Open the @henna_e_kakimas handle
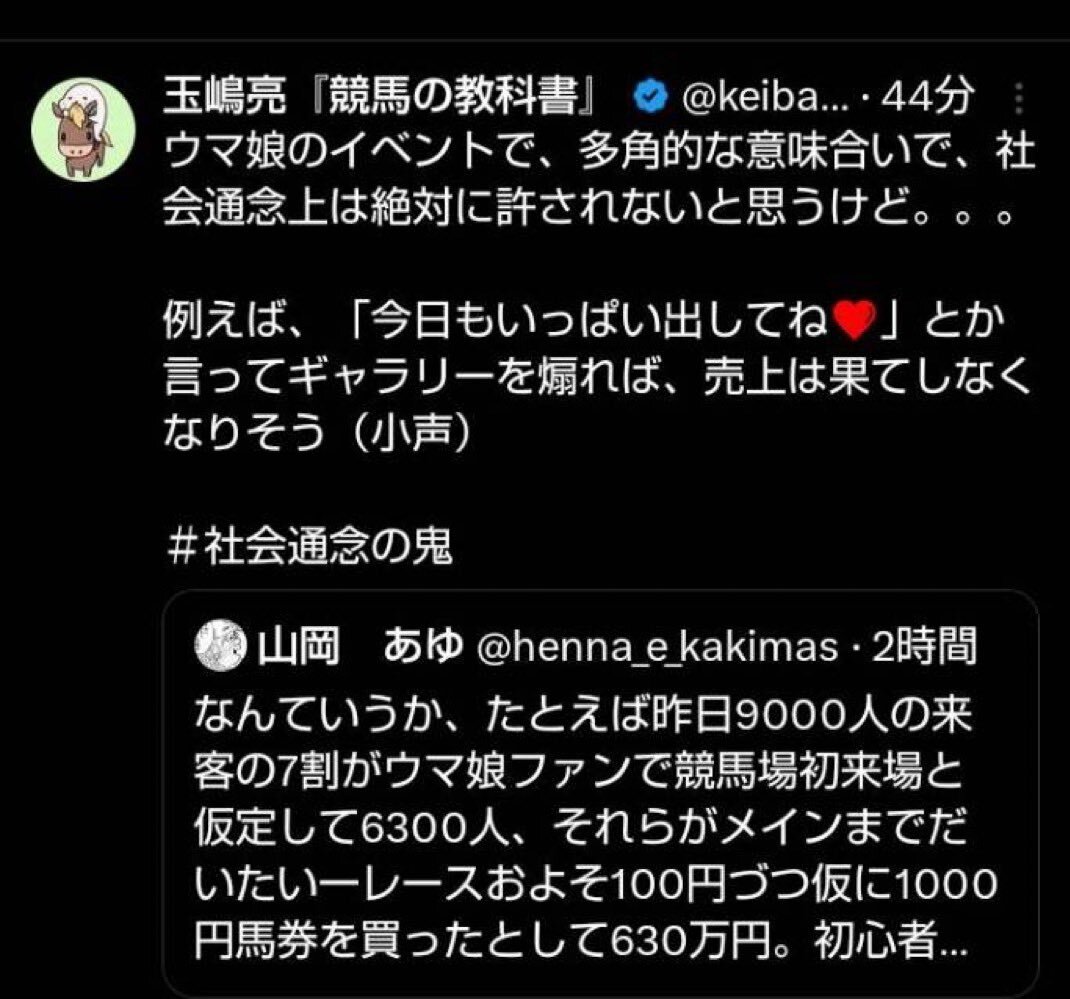1070x999 pixels. tap(656, 647)
